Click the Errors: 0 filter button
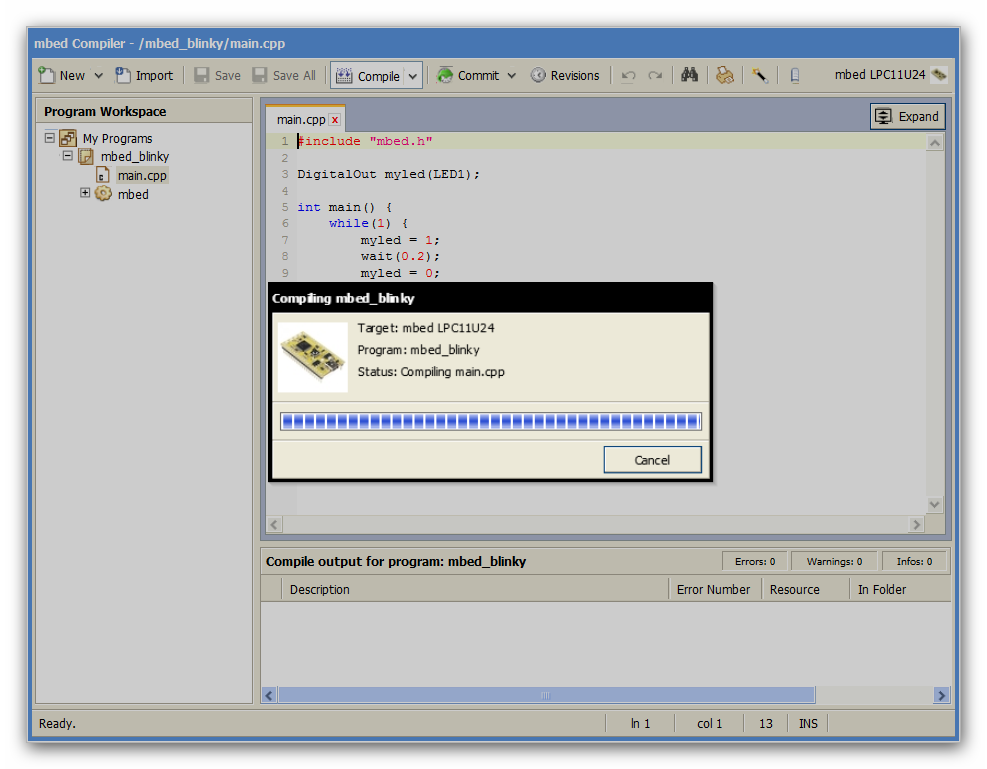 pos(755,561)
